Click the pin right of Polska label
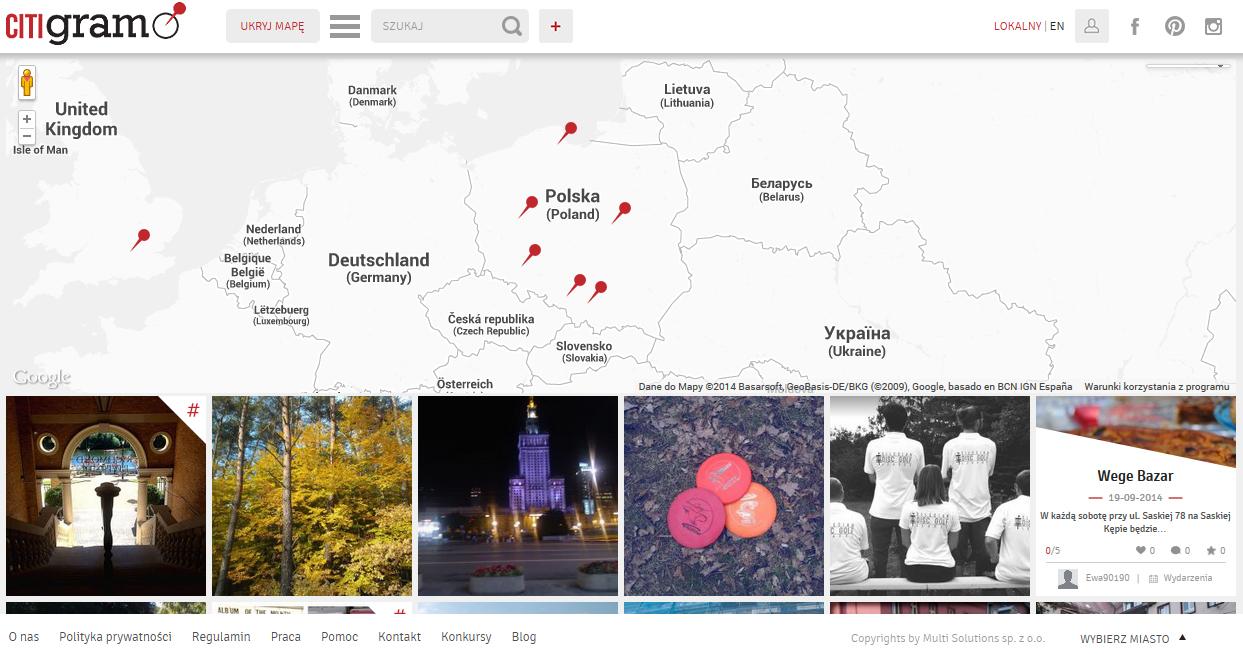Screen dimensions: 1243x654 [x=621, y=212]
